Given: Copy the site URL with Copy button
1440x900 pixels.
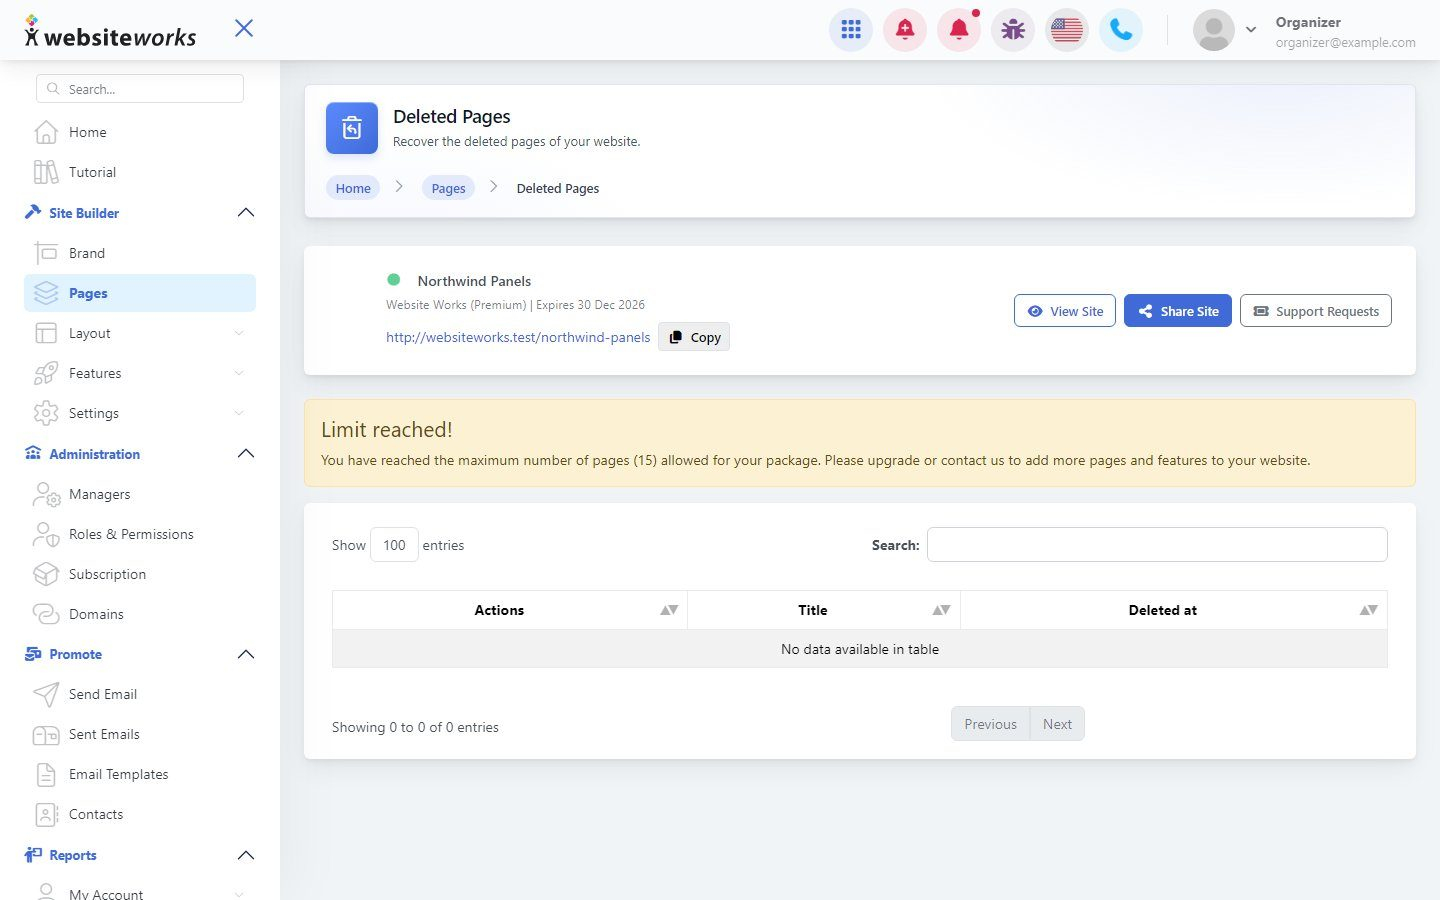Looking at the screenshot, I should pyautogui.click(x=694, y=337).
